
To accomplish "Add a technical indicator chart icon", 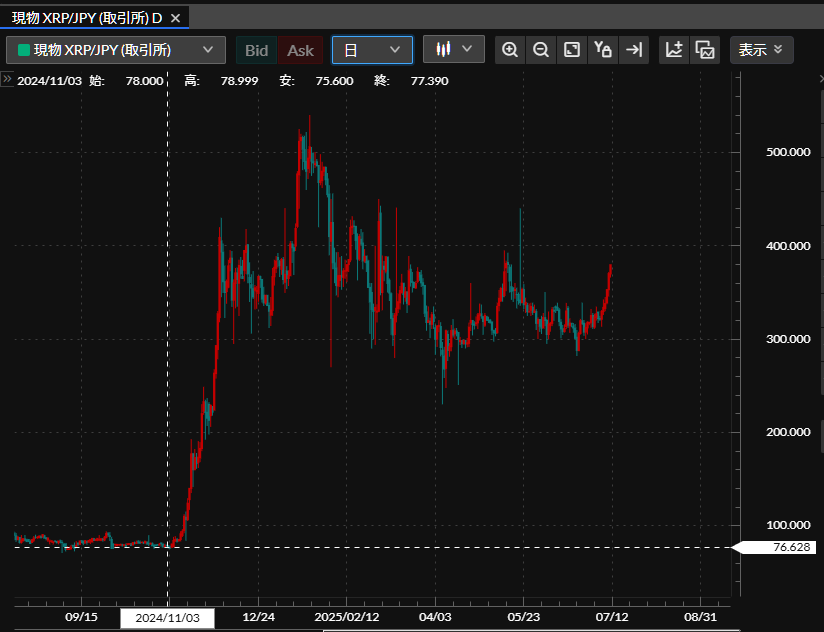I will (x=674, y=50).
